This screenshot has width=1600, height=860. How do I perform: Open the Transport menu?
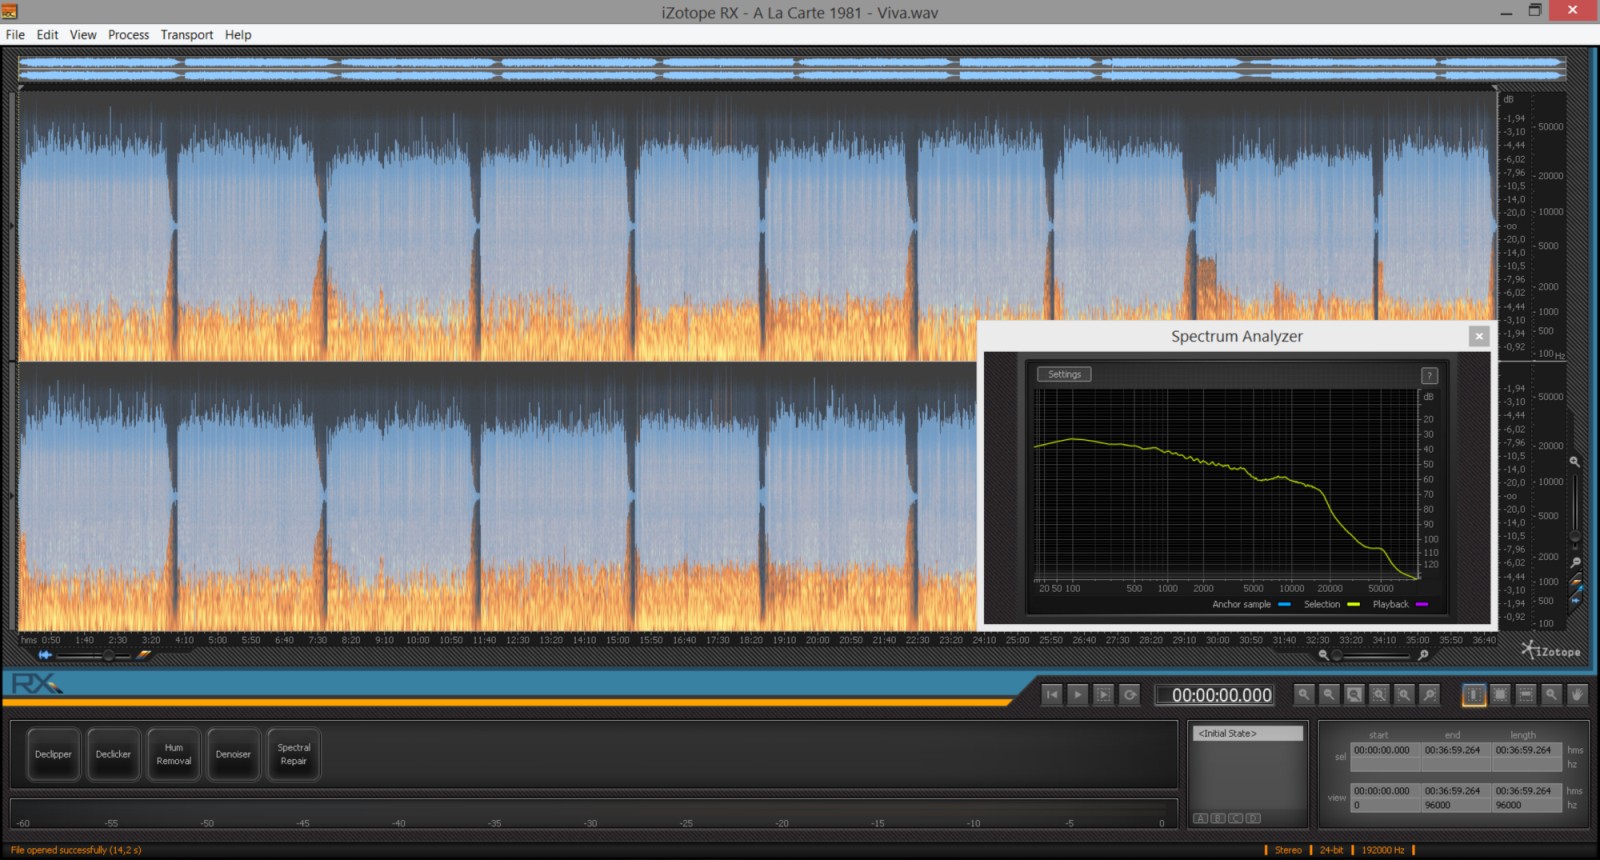[187, 35]
